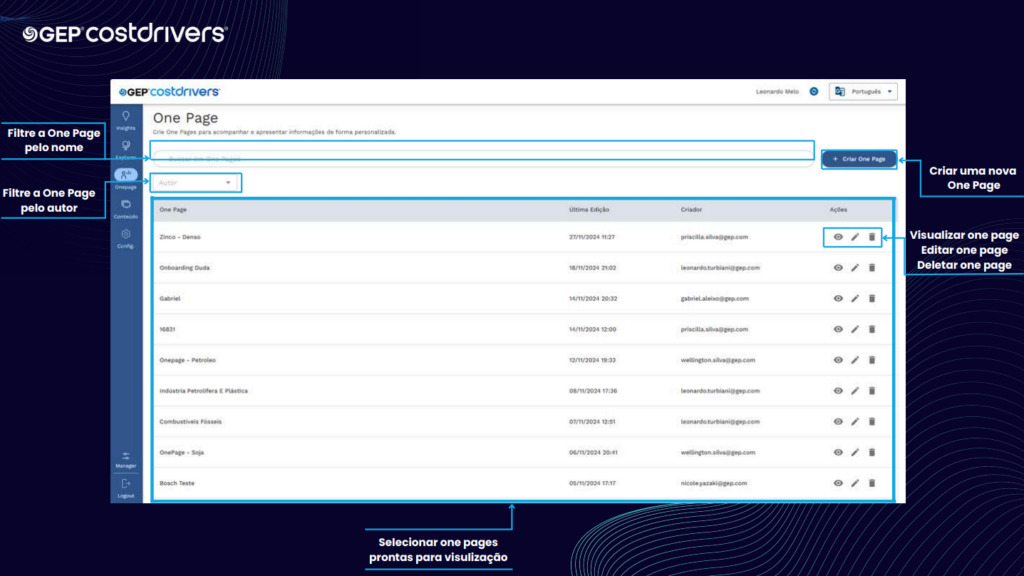
Task: Edit the Bosch Teste one page
Action: click(855, 483)
